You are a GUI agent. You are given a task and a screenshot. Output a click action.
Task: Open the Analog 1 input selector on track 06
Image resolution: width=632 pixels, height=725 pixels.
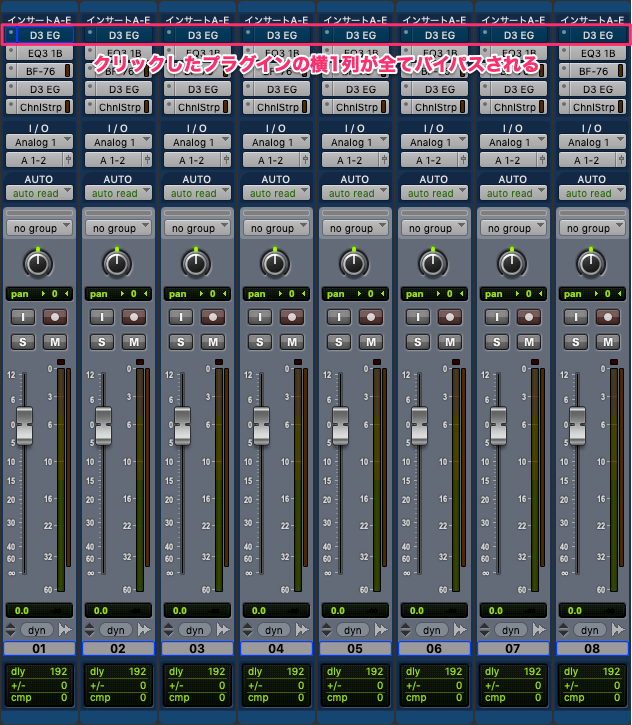[x=434, y=142]
